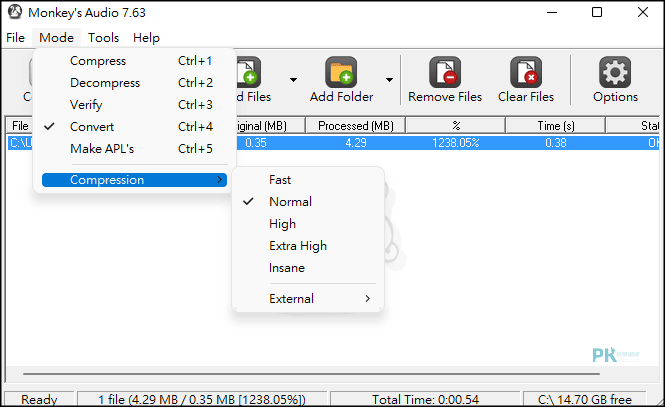The image size is (665, 407).
Task: Click original size value 0.35
Action: click(256, 143)
